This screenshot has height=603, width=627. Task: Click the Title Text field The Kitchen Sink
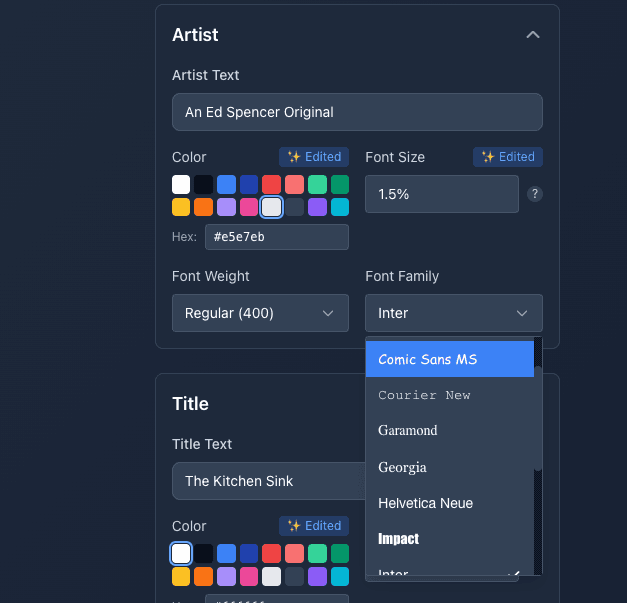click(x=269, y=481)
